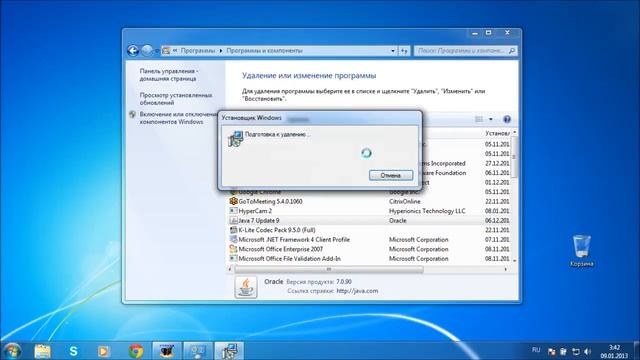This screenshot has width=640, height=360.
Task: Click the volume speaker tray icon
Action: (x=587, y=351)
